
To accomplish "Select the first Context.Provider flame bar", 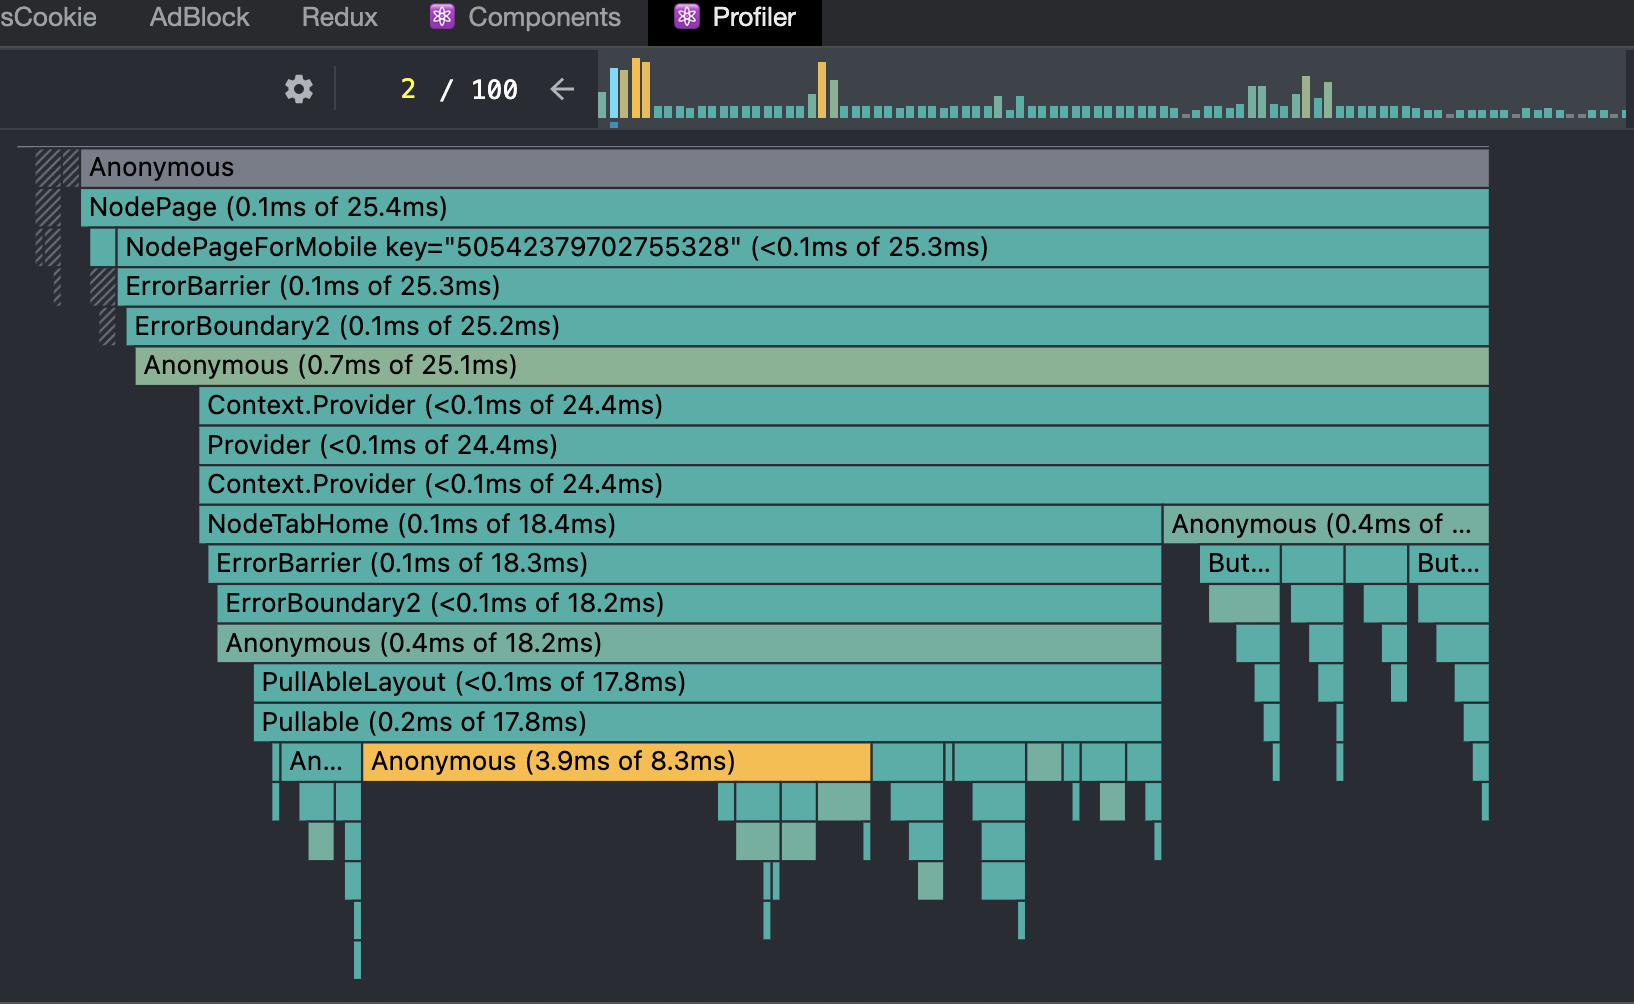I will tap(844, 405).
